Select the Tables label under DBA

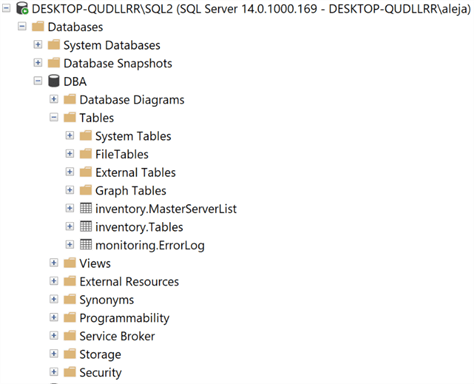tap(97, 118)
